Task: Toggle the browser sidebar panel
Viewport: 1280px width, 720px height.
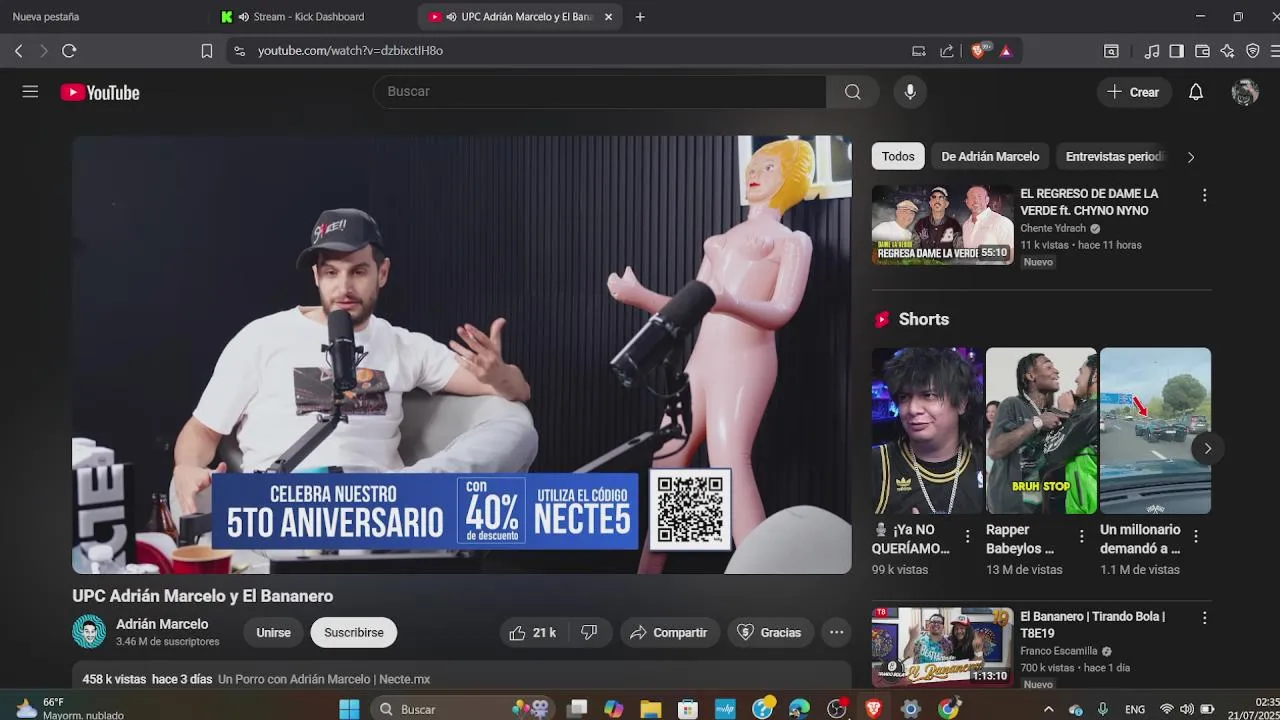Action: click(x=1177, y=51)
